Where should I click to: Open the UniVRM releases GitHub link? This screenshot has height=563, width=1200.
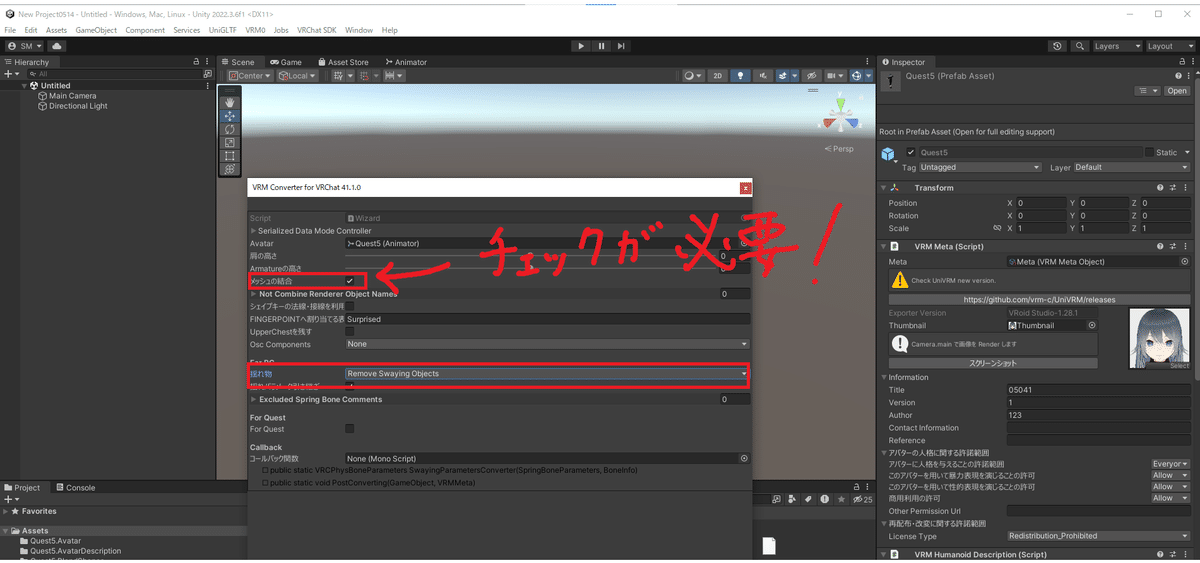[x=1039, y=299]
